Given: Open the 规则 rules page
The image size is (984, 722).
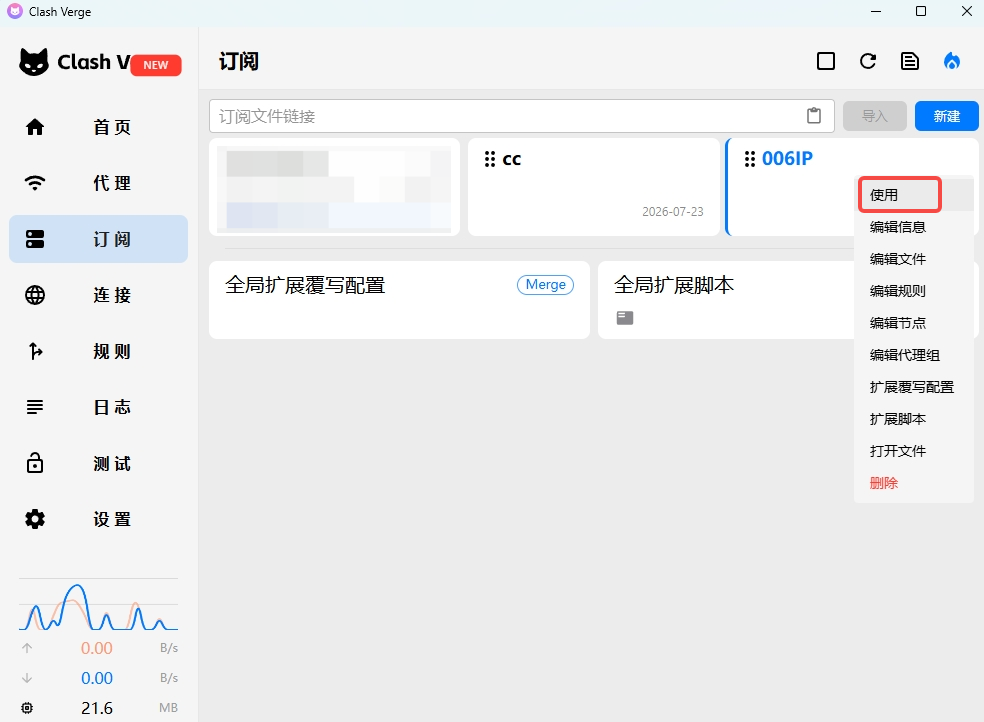Looking at the screenshot, I should 98,351.
